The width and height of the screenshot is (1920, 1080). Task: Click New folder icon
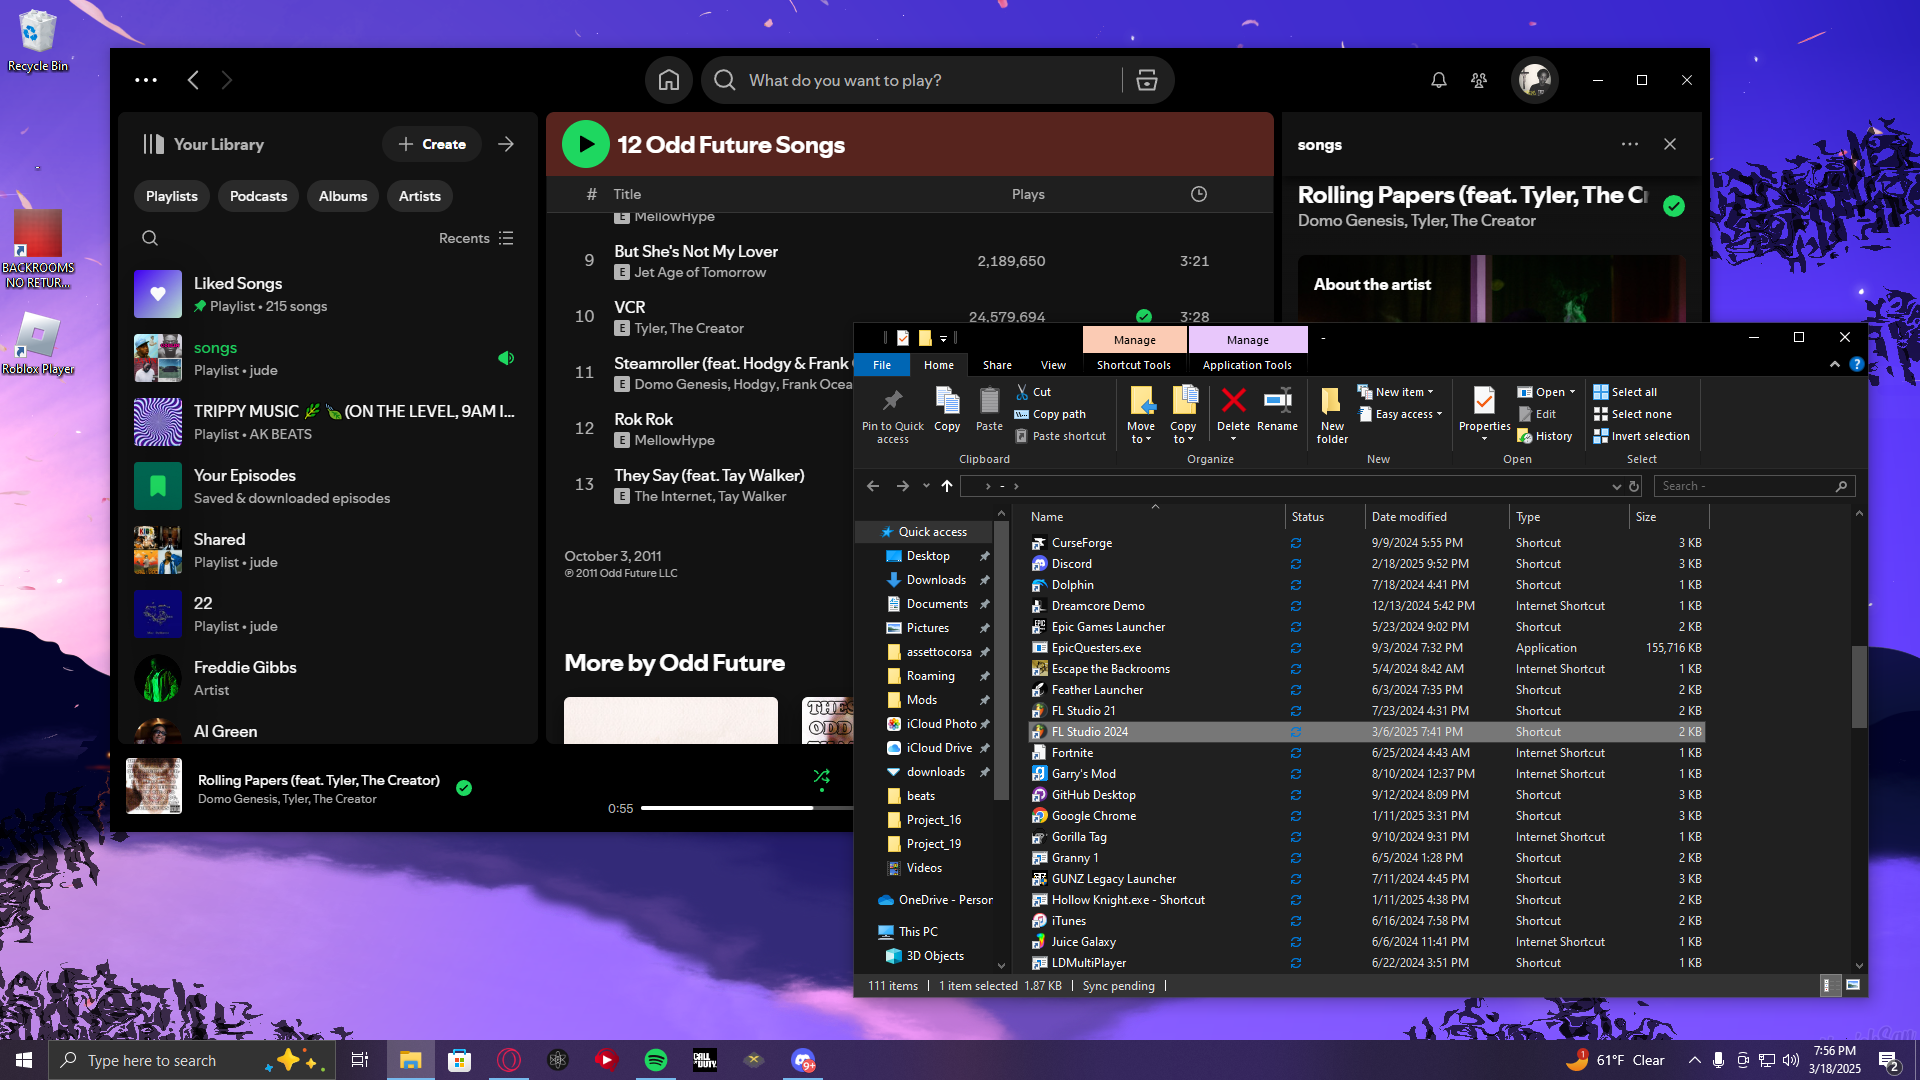tap(1332, 414)
